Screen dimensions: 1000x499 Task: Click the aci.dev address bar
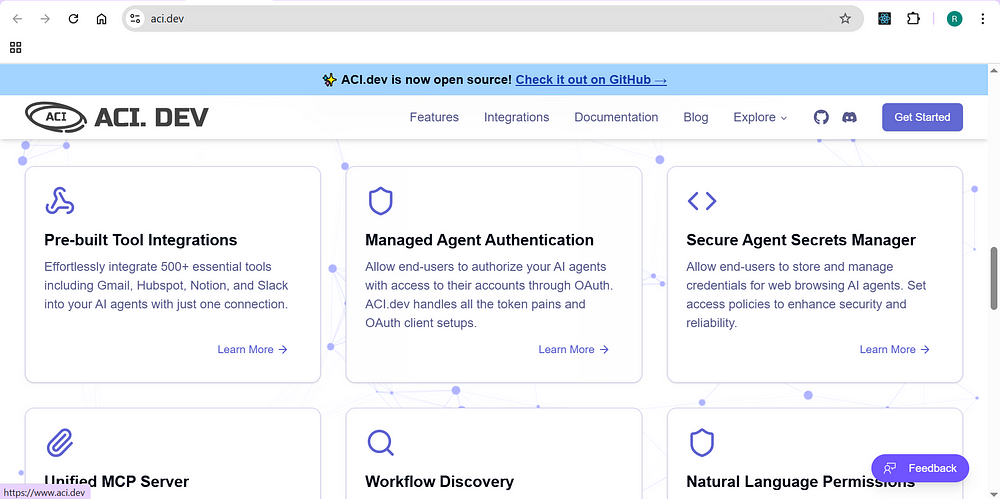click(x=491, y=19)
